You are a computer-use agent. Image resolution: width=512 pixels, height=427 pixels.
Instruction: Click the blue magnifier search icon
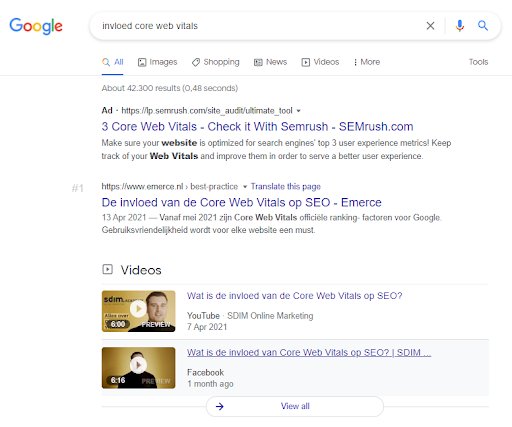pyautogui.click(x=483, y=25)
